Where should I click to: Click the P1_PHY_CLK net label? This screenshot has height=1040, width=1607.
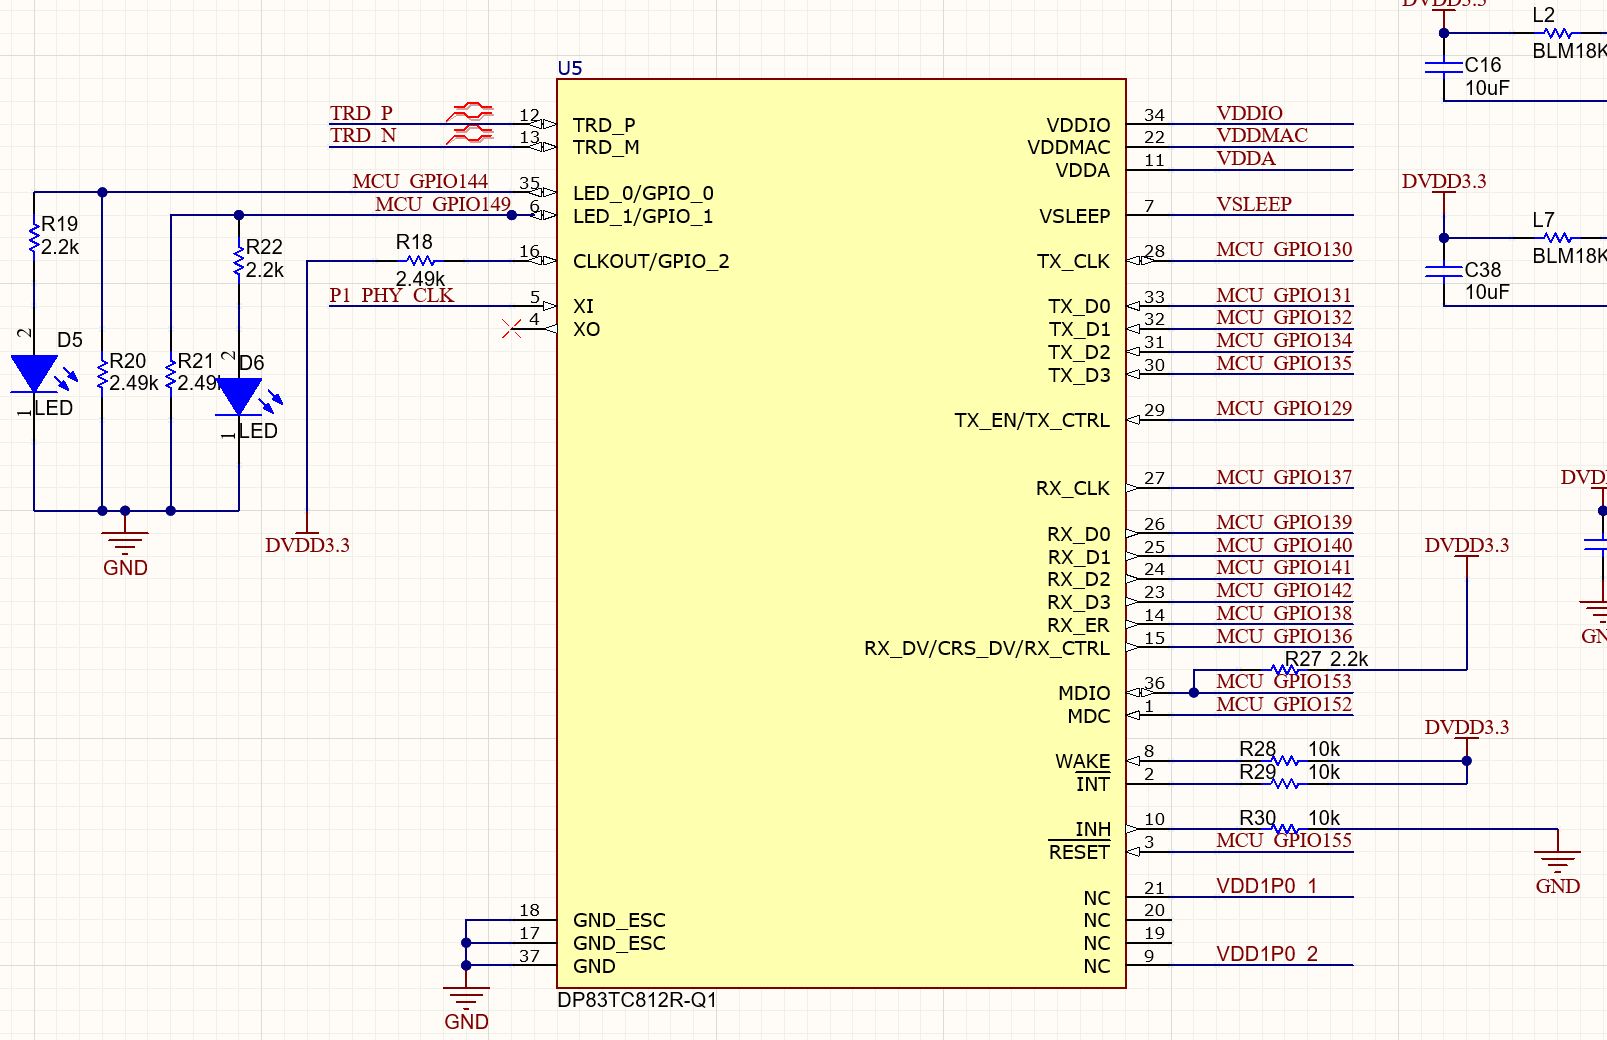click(391, 295)
